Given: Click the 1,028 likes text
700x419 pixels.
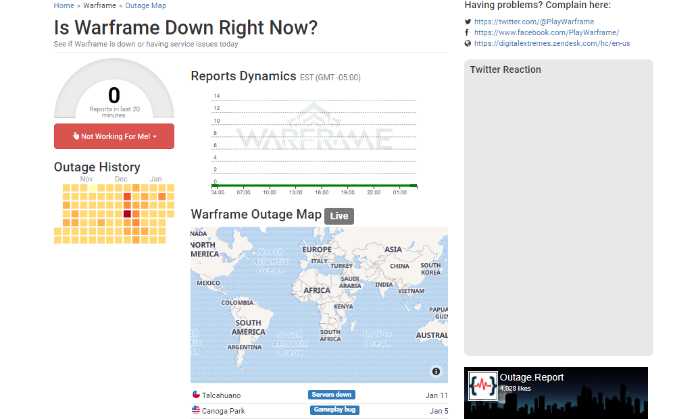Looking at the screenshot, I should point(515,389).
